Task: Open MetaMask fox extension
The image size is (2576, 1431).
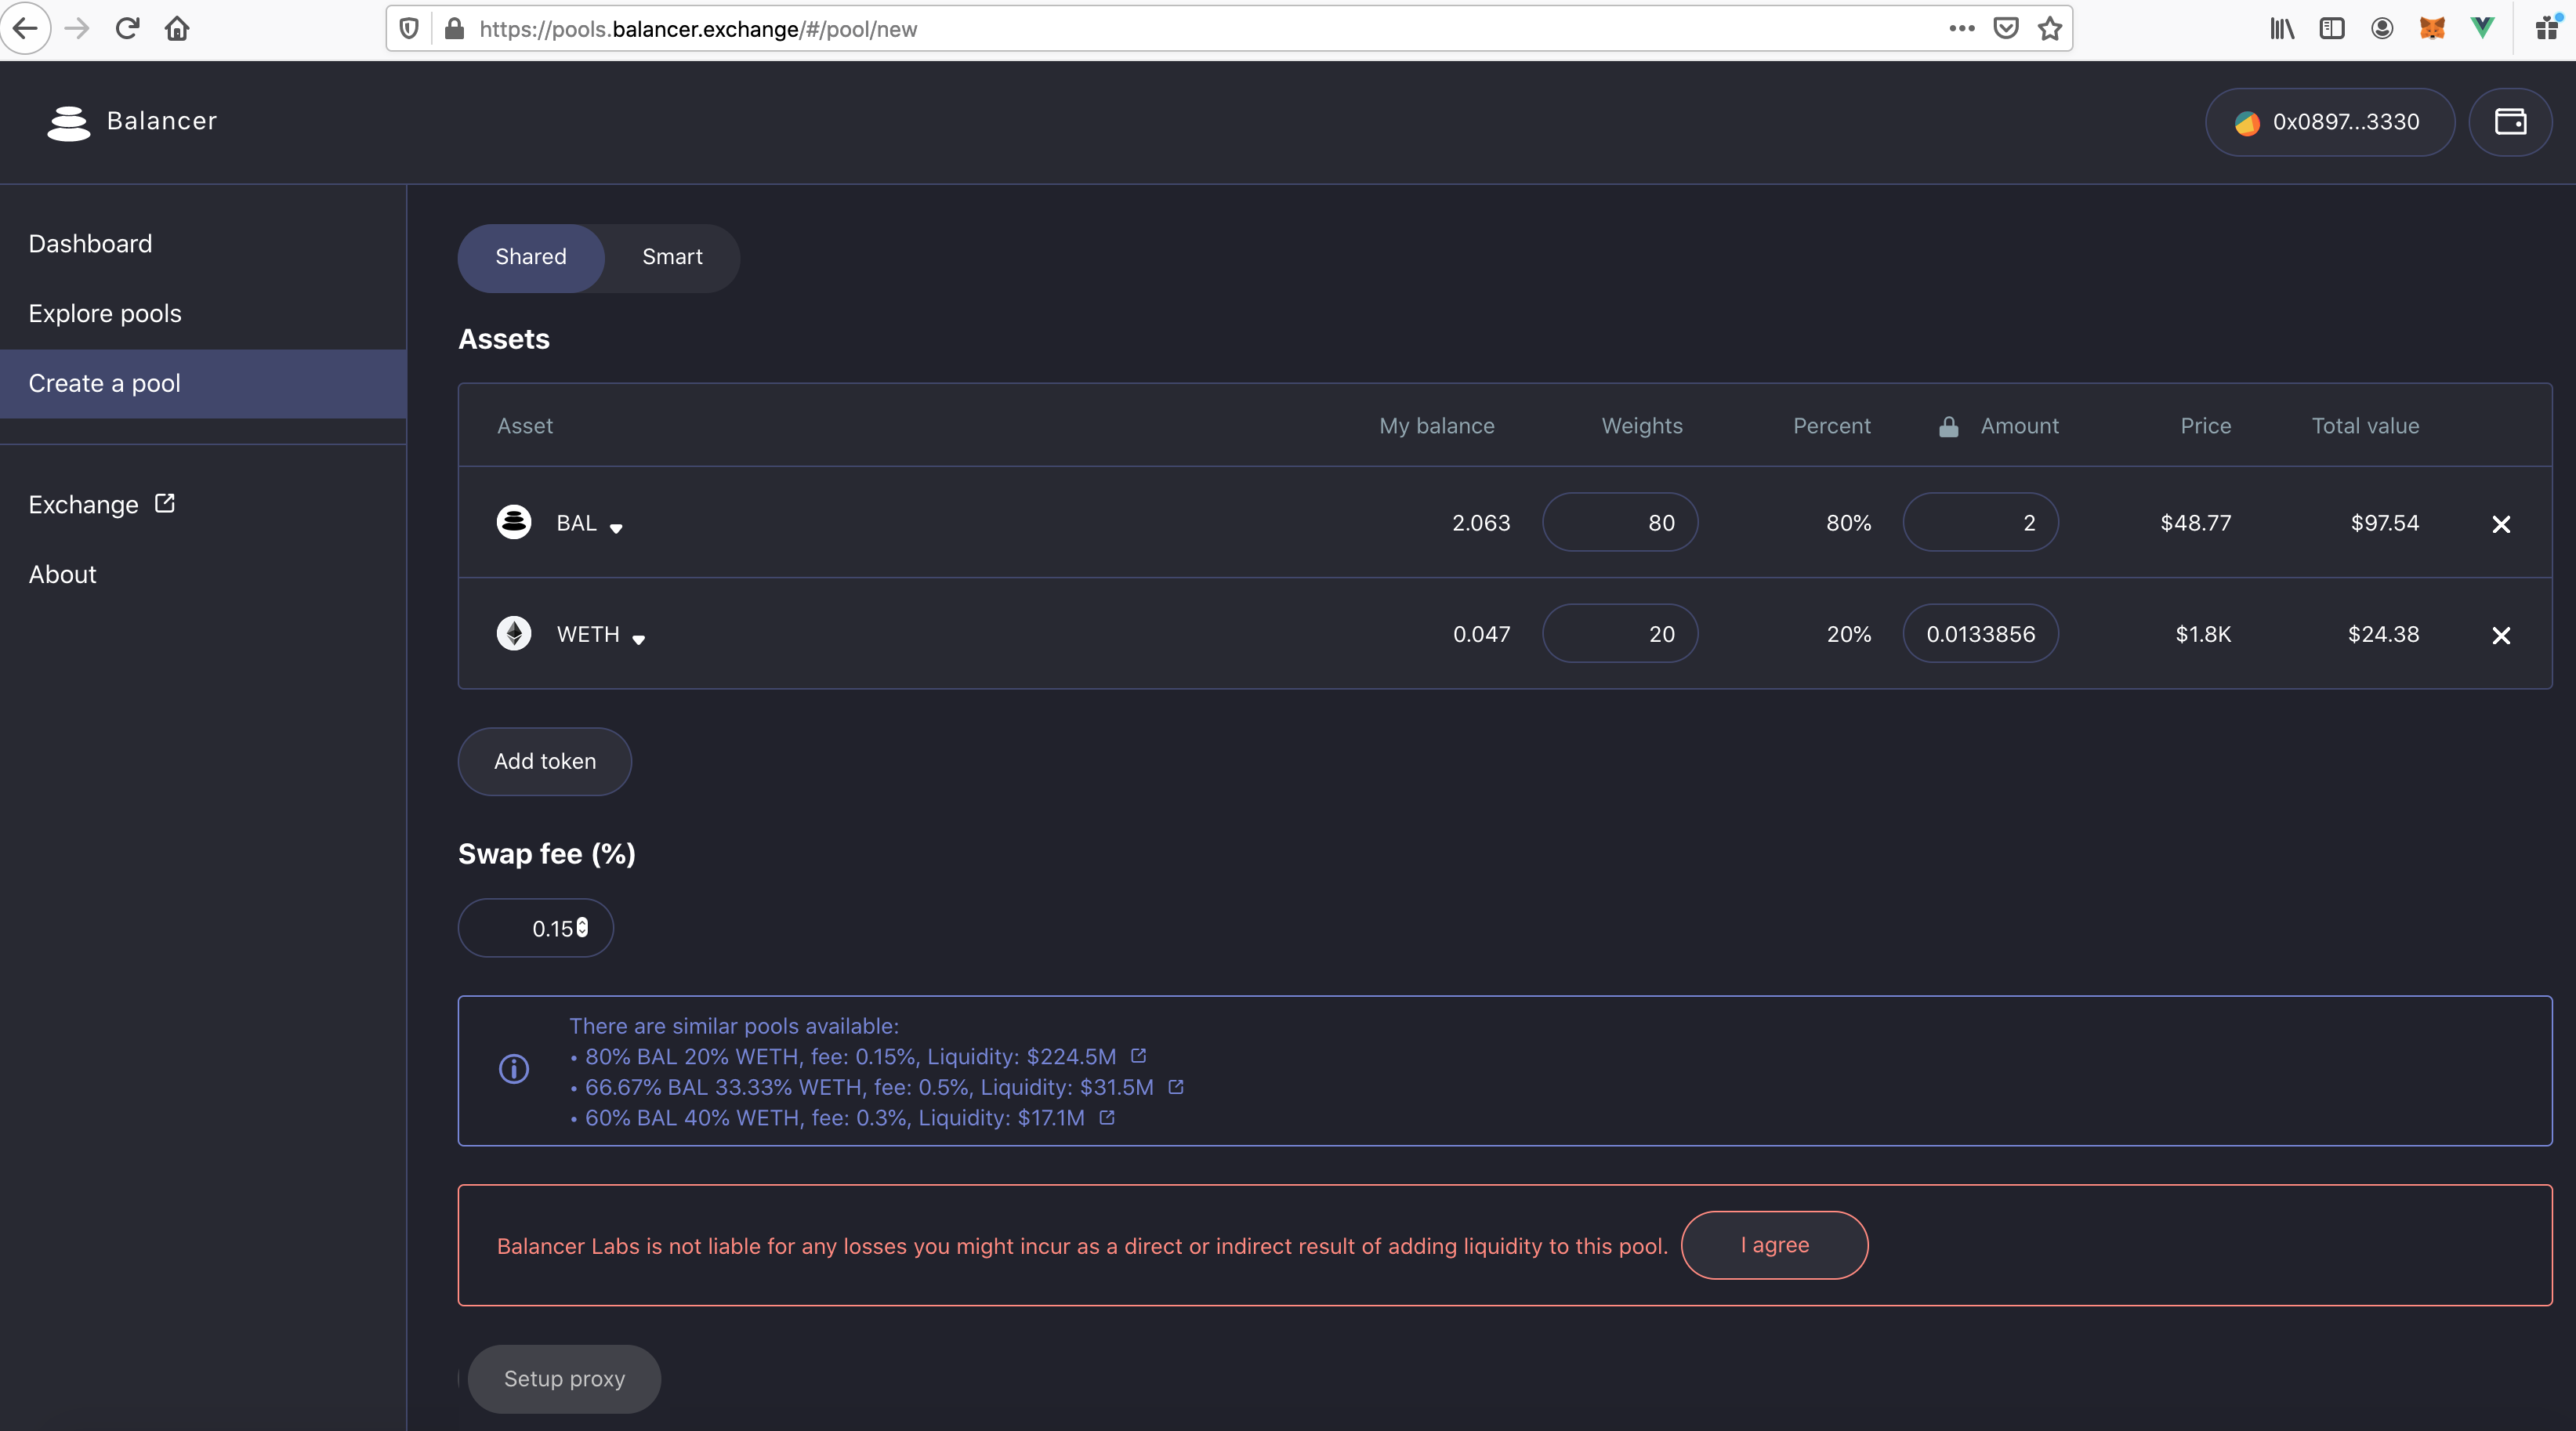Action: [2432, 28]
